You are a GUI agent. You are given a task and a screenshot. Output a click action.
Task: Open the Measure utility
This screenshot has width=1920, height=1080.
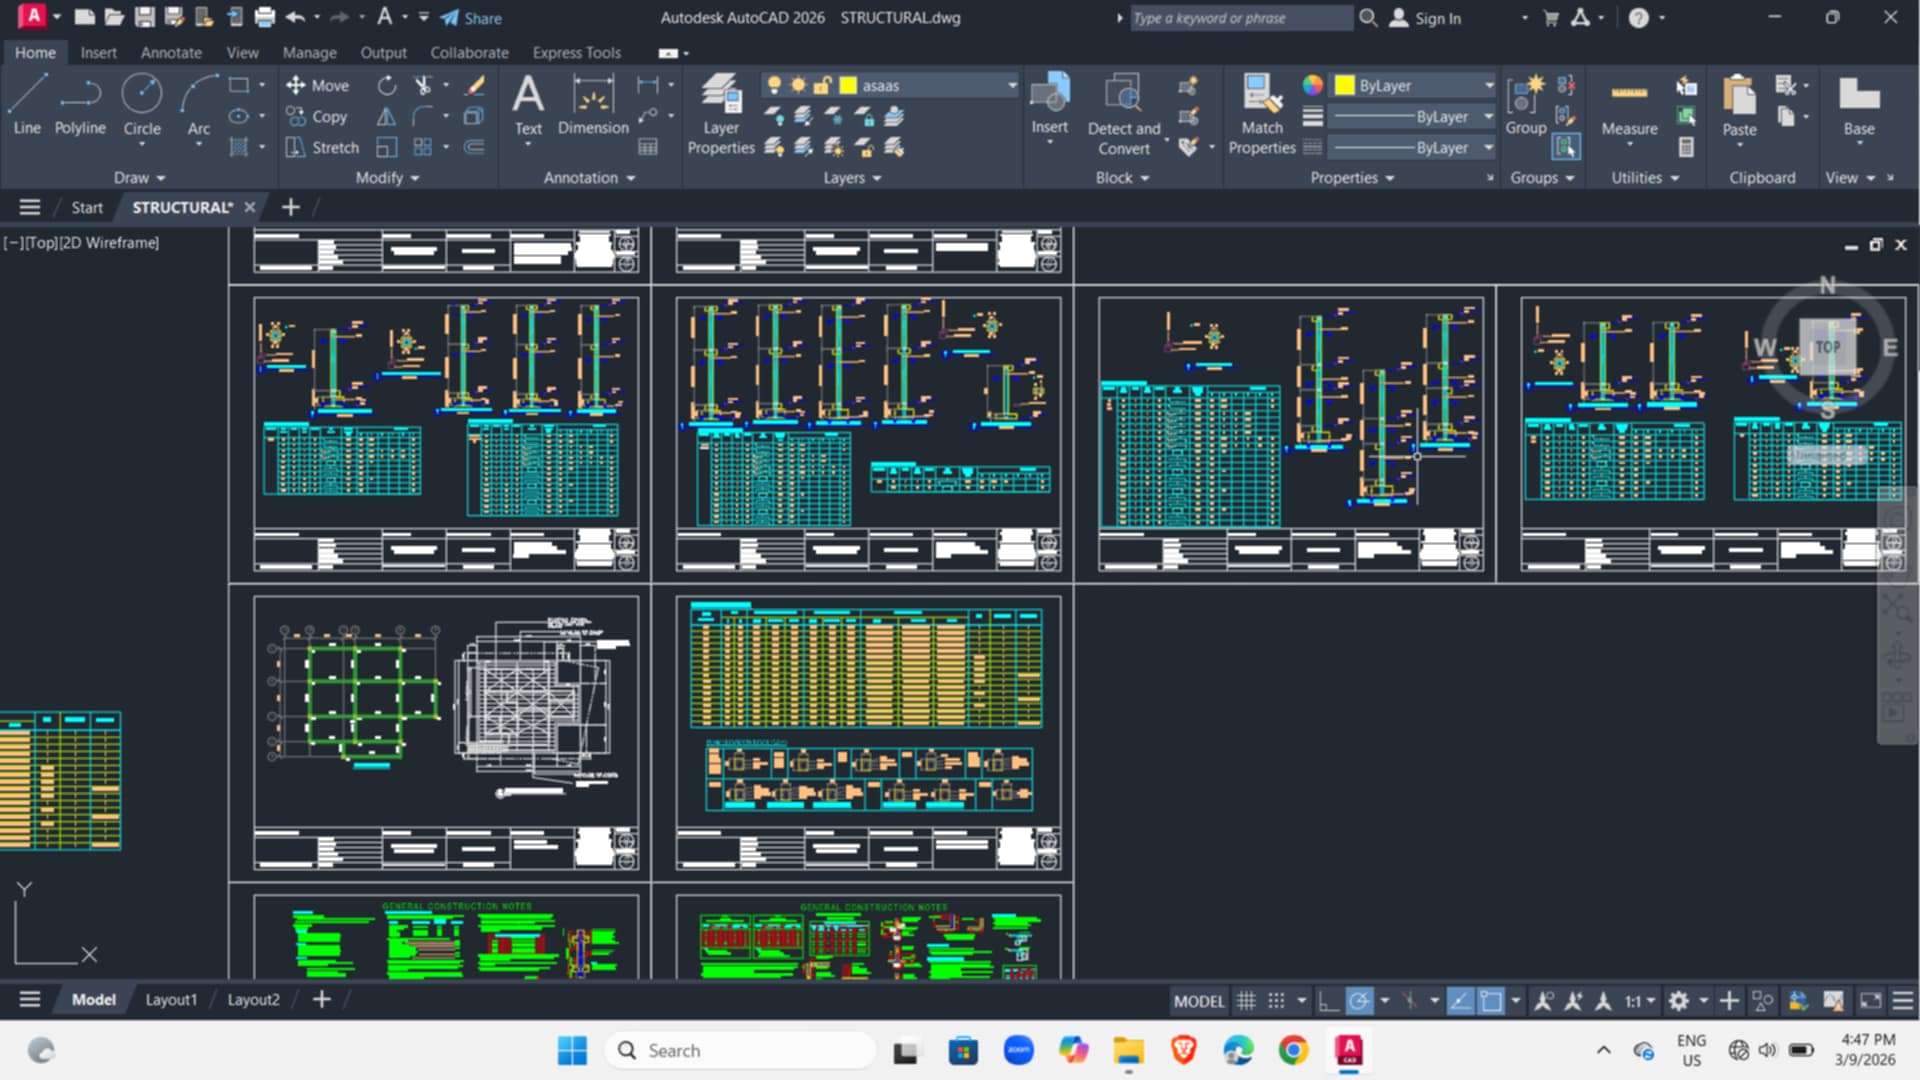click(1629, 108)
